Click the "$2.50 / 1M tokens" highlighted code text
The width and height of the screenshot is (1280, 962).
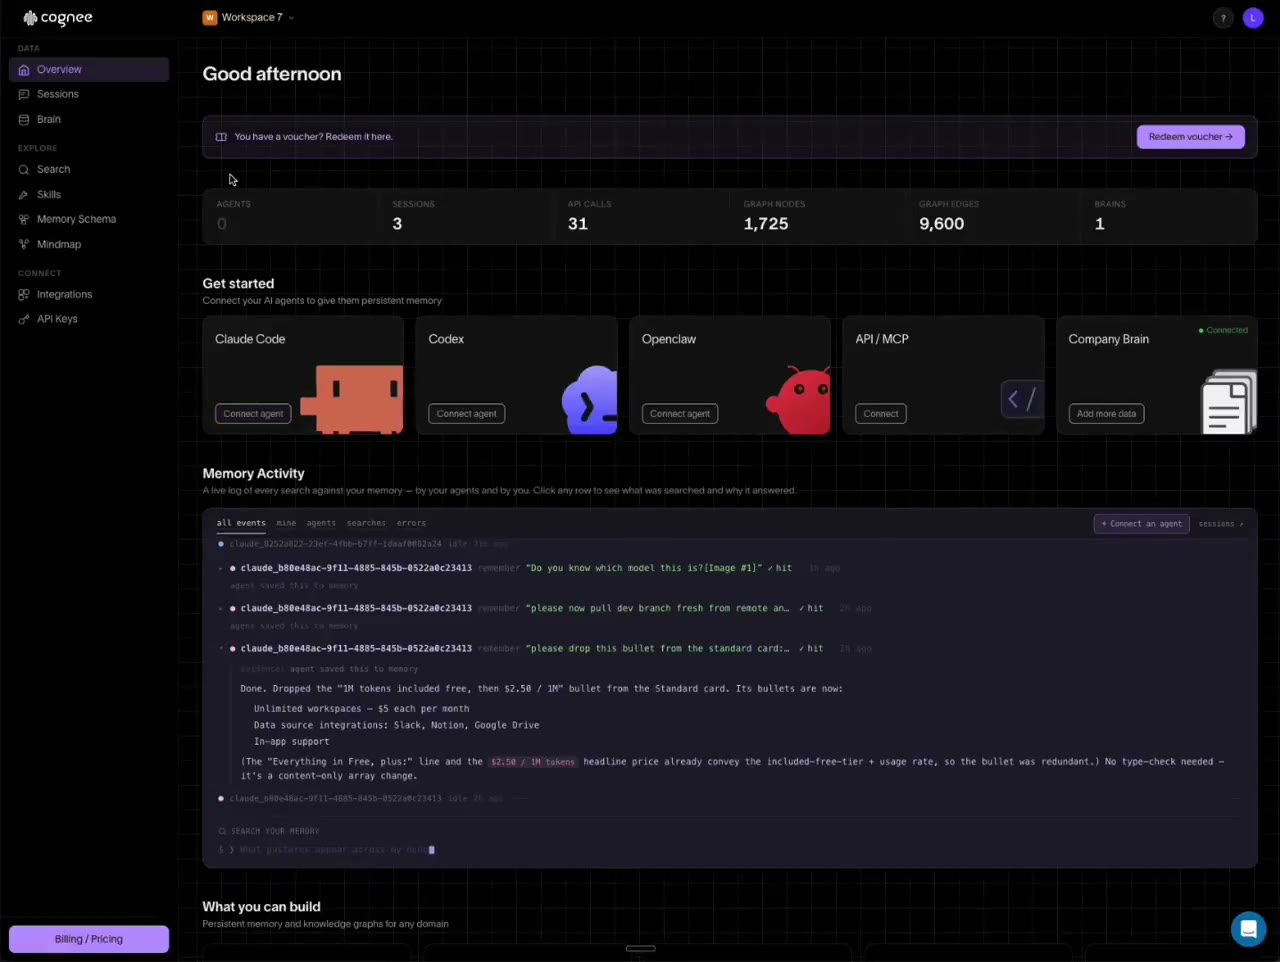point(533,762)
